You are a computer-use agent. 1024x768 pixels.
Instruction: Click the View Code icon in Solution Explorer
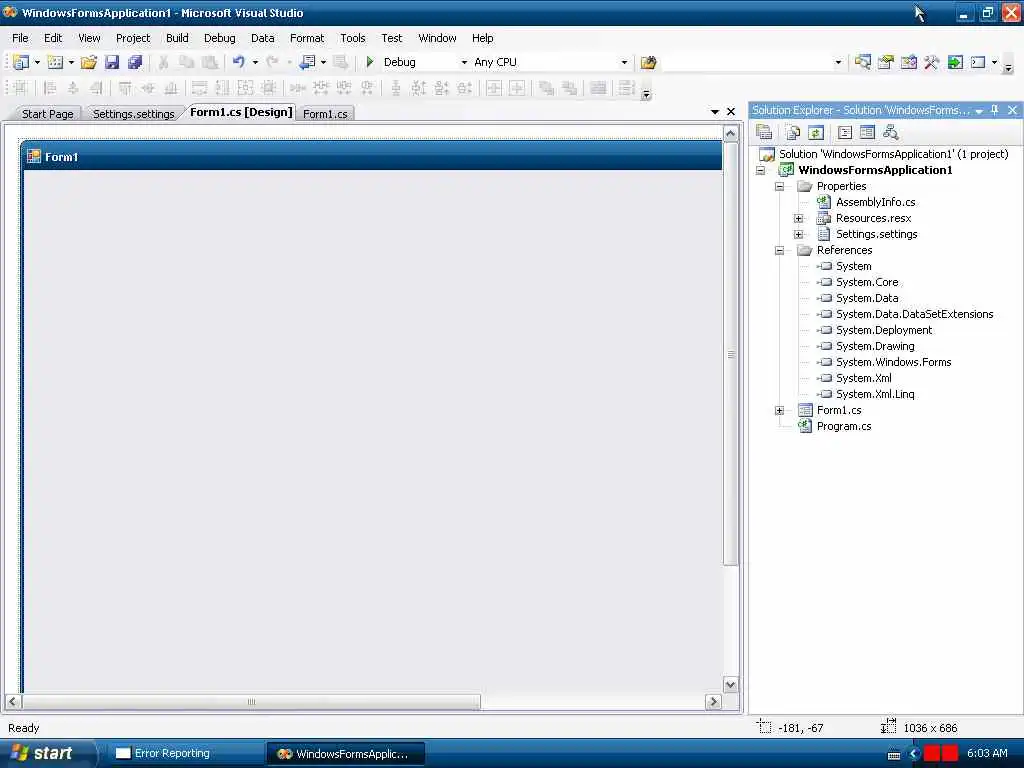(x=844, y=133)
